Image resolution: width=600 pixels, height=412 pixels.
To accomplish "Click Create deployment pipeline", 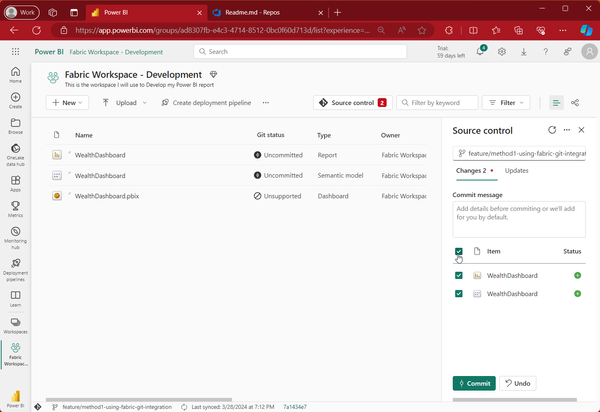I will [x=206, y=103].
